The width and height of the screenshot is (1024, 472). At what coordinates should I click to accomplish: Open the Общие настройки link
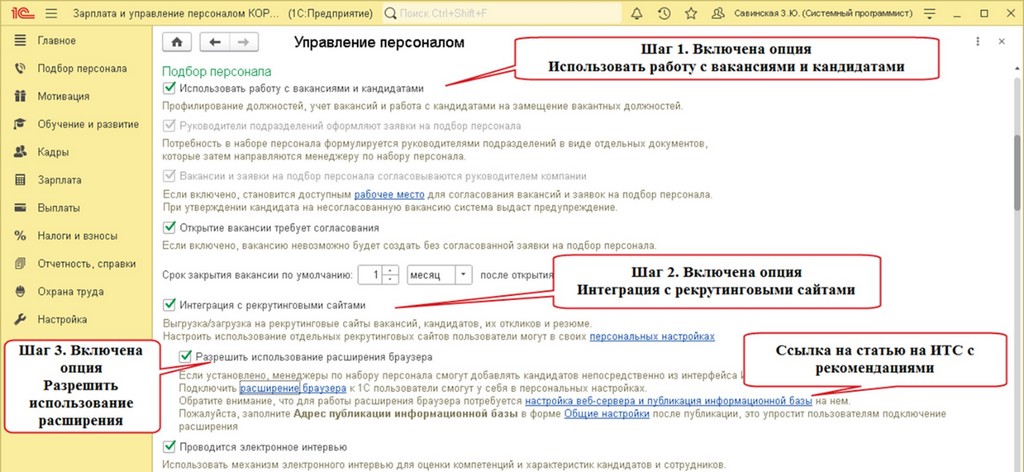click(x=607, y=414)
